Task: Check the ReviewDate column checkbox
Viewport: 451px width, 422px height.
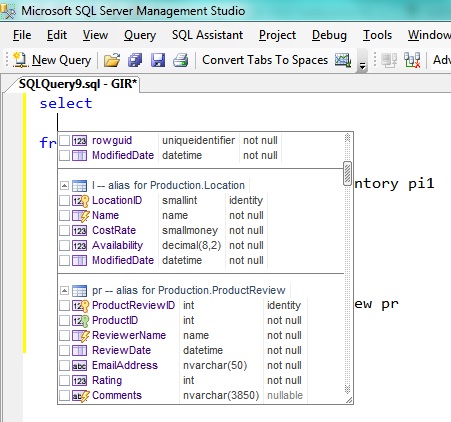Action: click(65, 350)
